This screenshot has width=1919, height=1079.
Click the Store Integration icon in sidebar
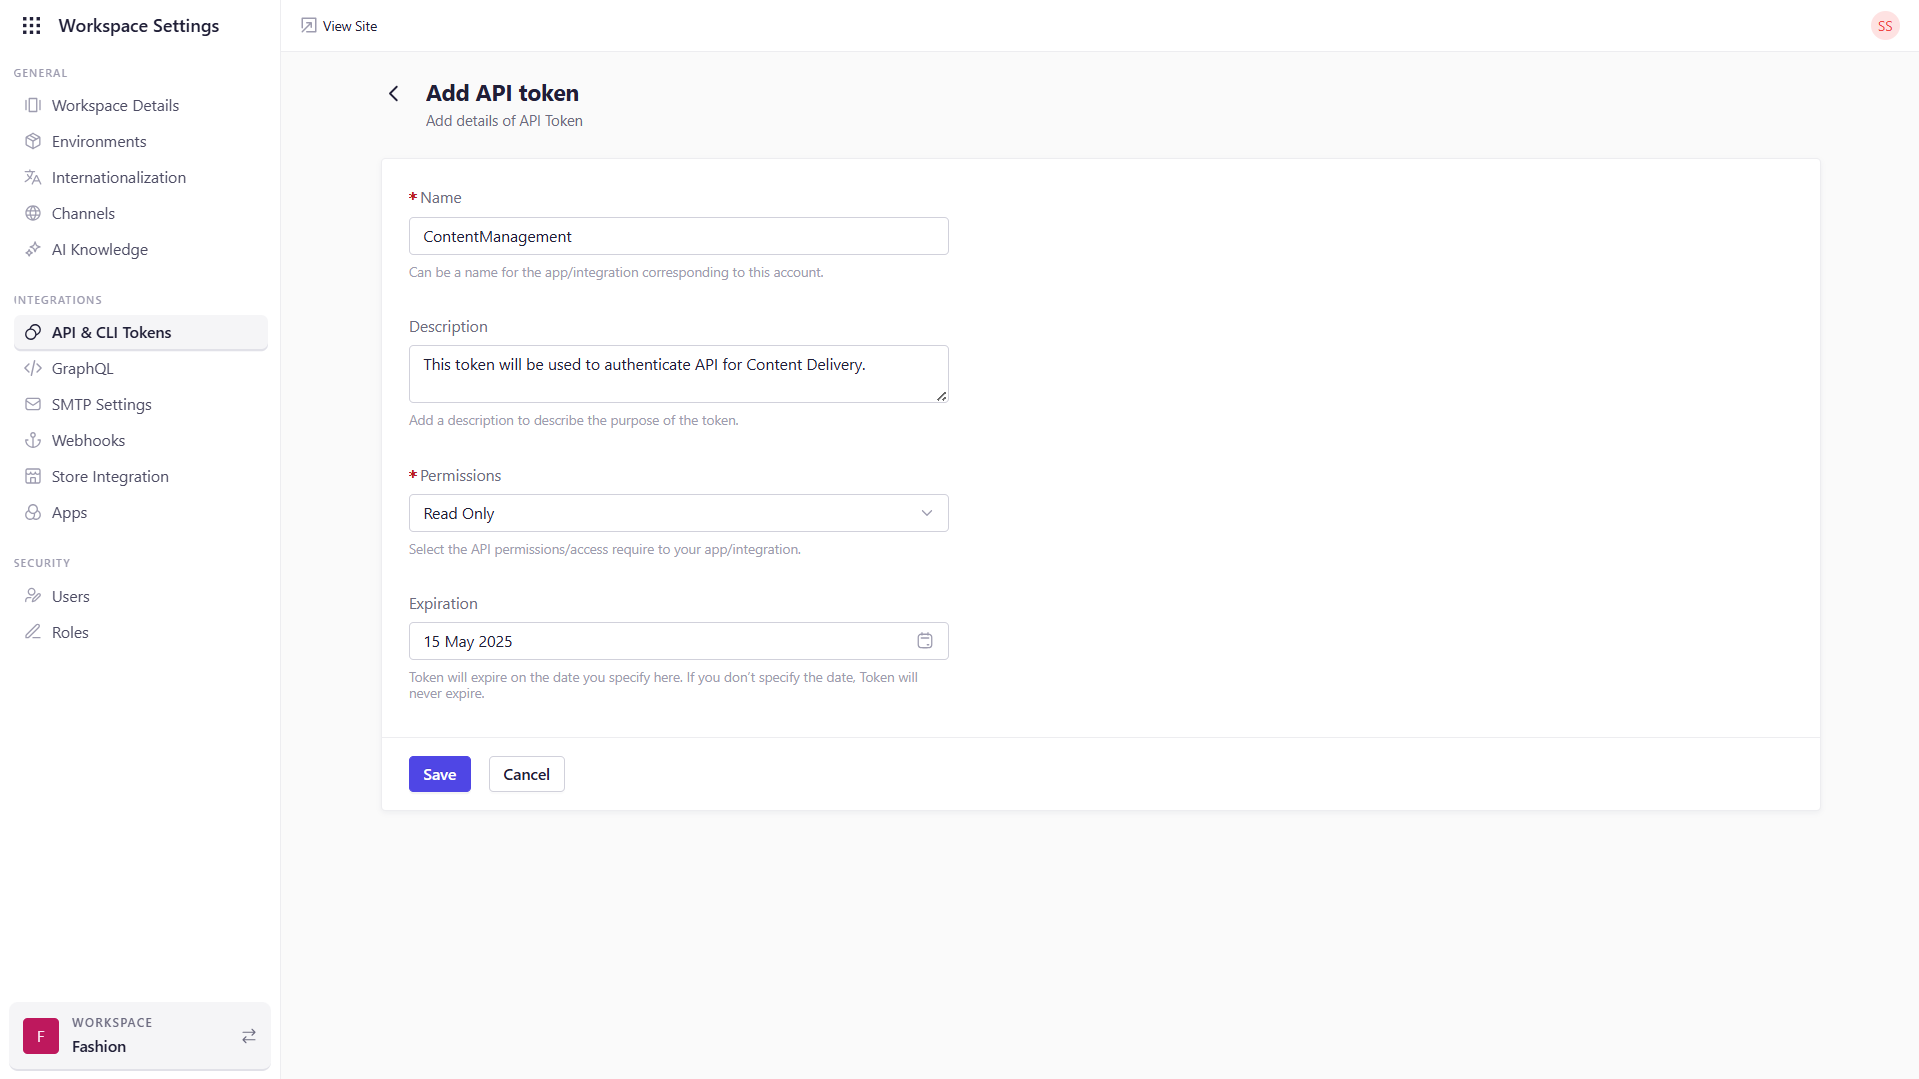click(x=33, y=476)
